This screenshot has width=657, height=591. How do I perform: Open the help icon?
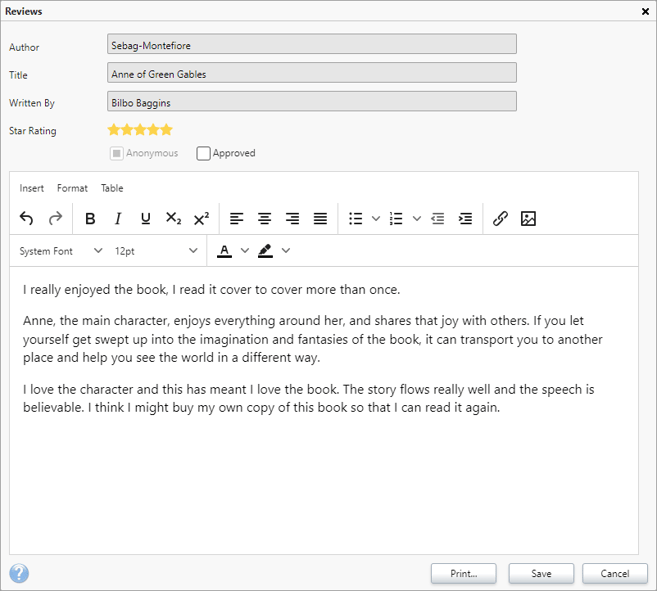pyautogui.click(x=19, y=573)
